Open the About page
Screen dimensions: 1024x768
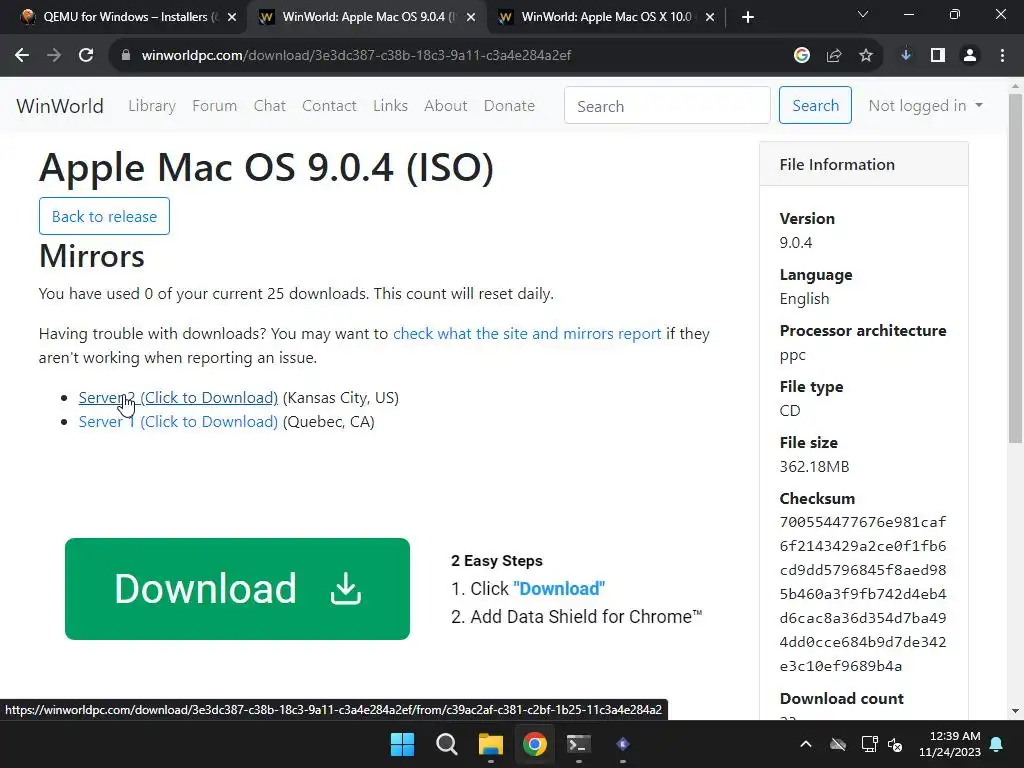tap(445, 106)
